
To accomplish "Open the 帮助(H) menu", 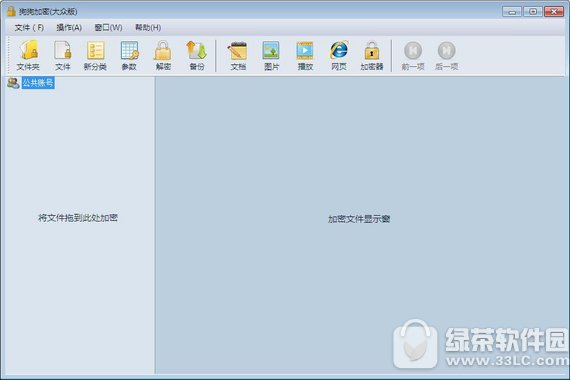I will click(148, 28).
